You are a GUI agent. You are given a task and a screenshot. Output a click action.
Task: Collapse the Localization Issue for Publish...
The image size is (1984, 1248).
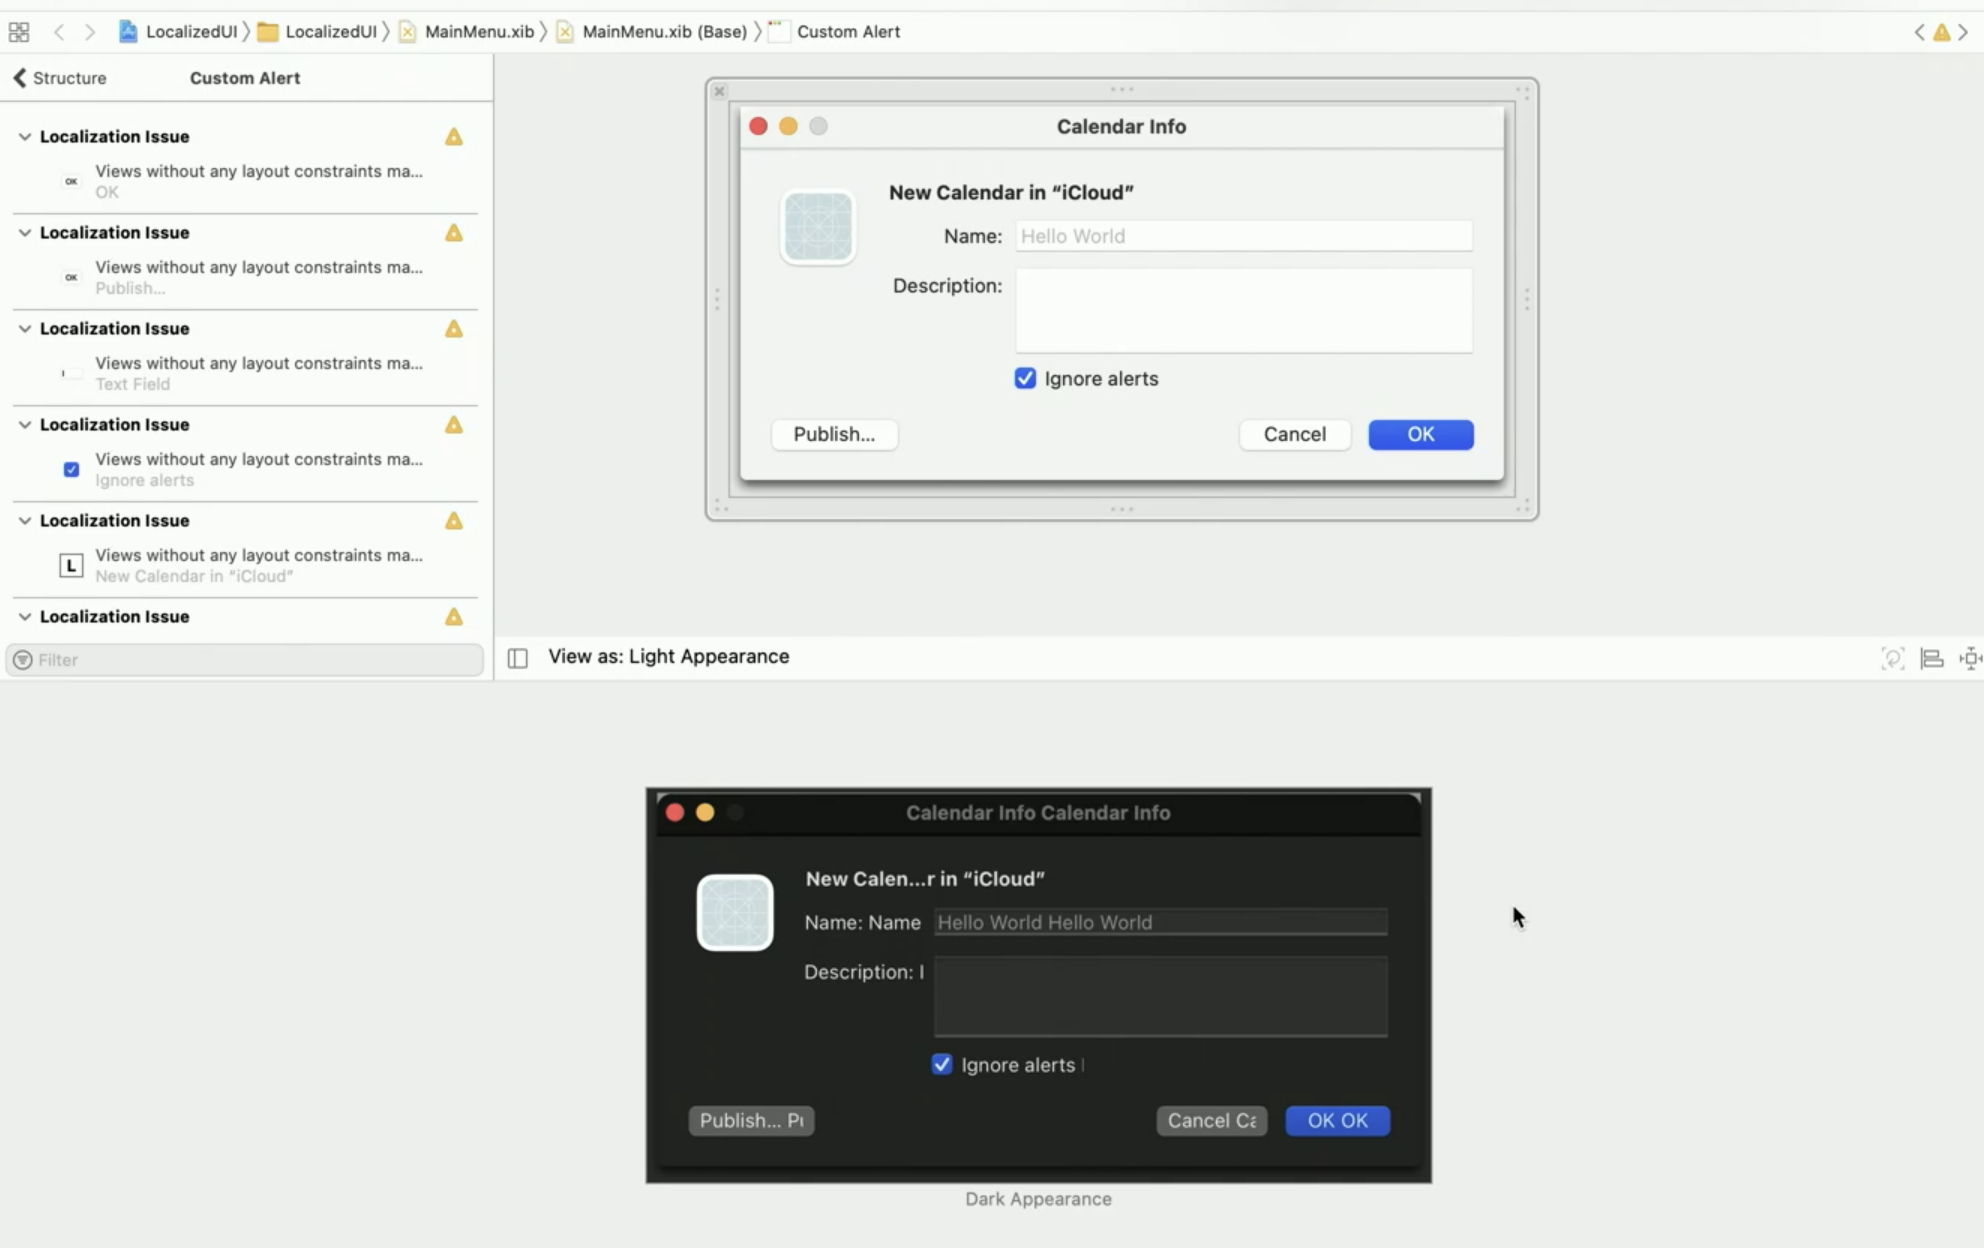pos(24,233)
